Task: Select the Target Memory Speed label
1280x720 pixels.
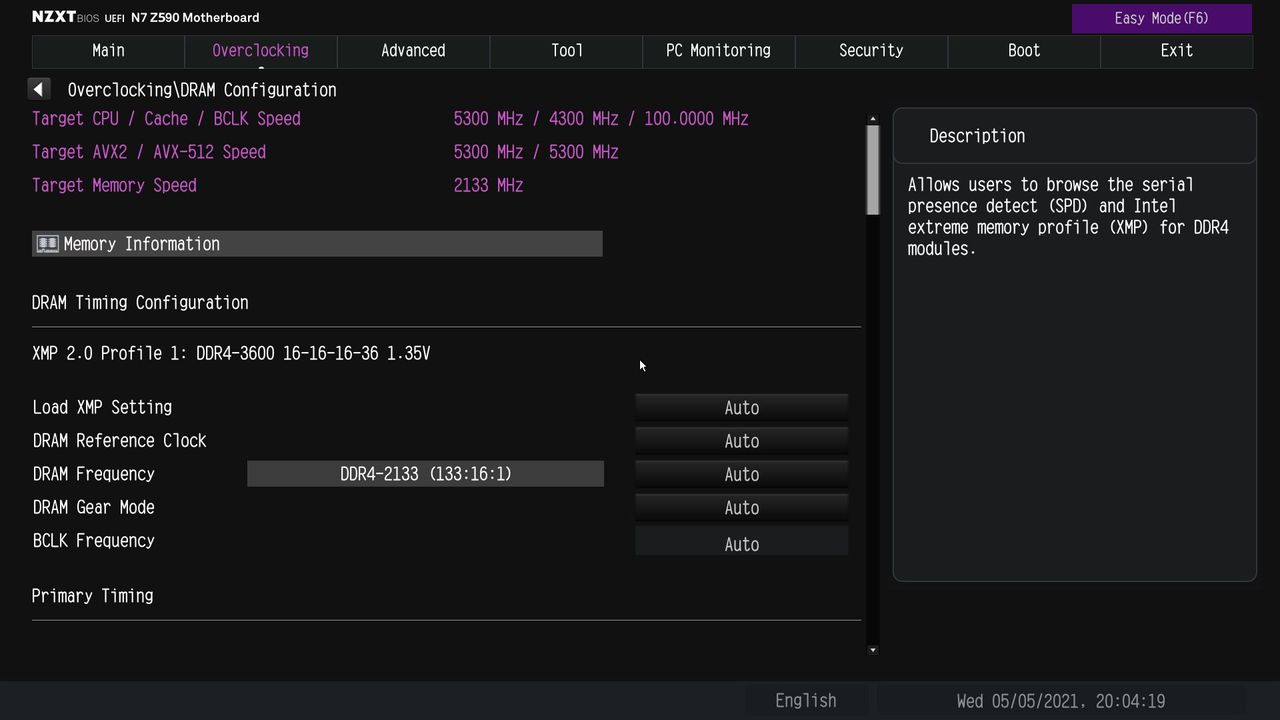Action: [114, 185]
